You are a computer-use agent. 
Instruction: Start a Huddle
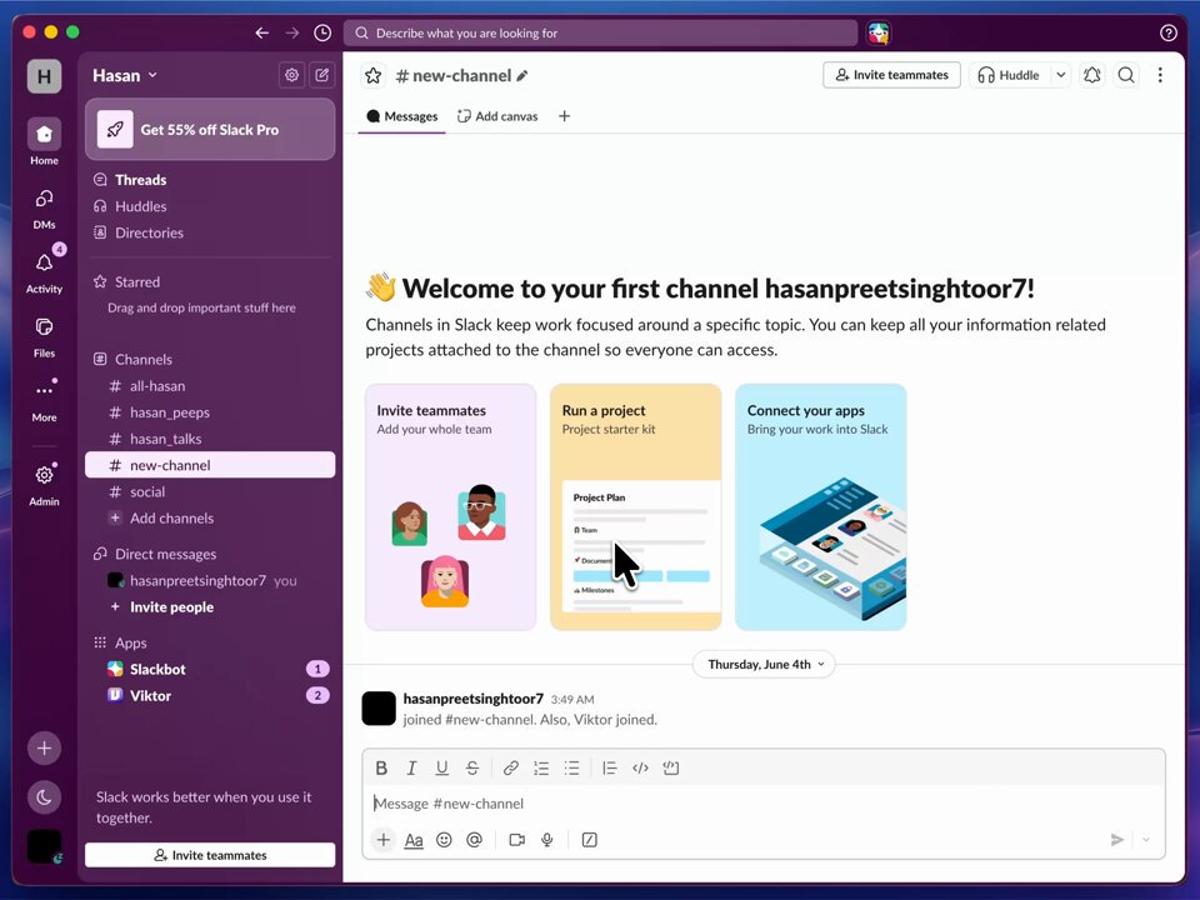pos(1009,75)
